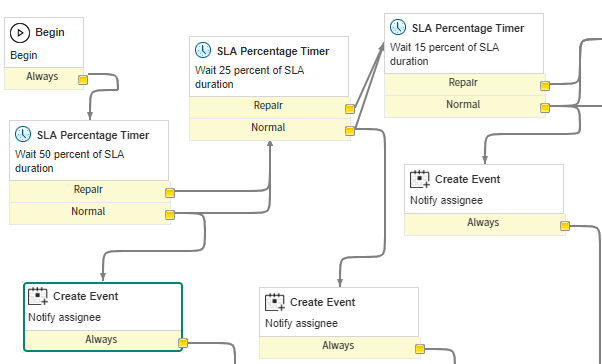Click calendar icon of highlighted Create Event
The image size is (602, 364).
(38, 296)
